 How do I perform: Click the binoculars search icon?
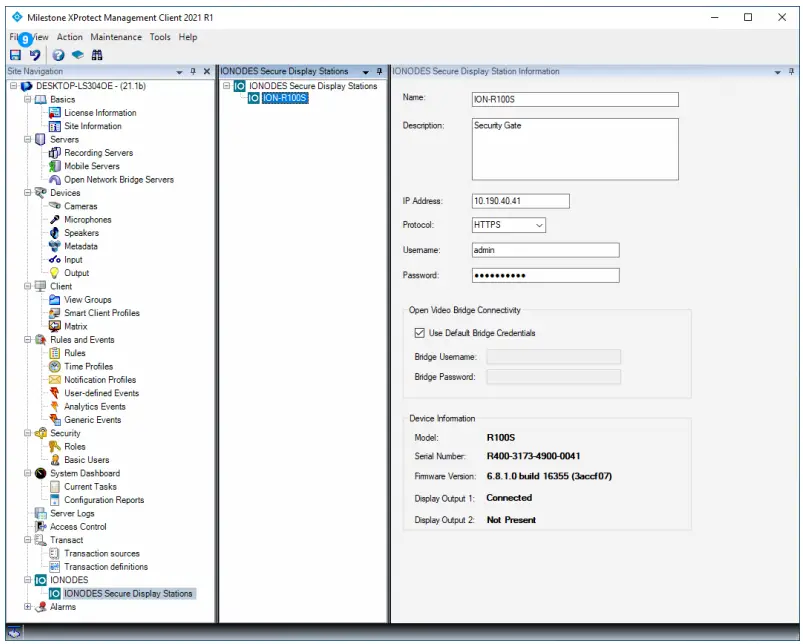pyautogui.click(x=97, y=55)
